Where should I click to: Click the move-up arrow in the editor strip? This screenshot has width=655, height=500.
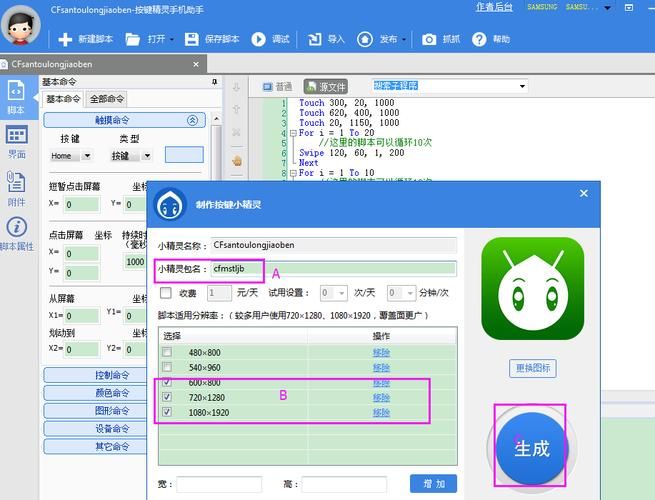point(236,109)
